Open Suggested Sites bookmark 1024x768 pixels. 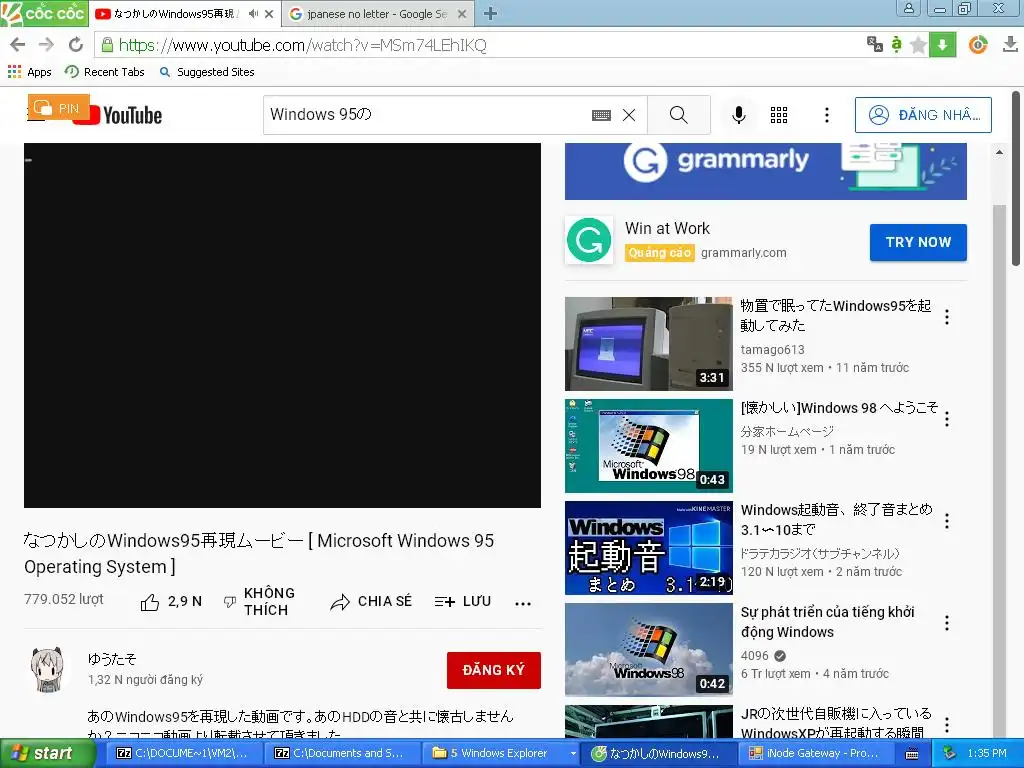click(207, 72)
